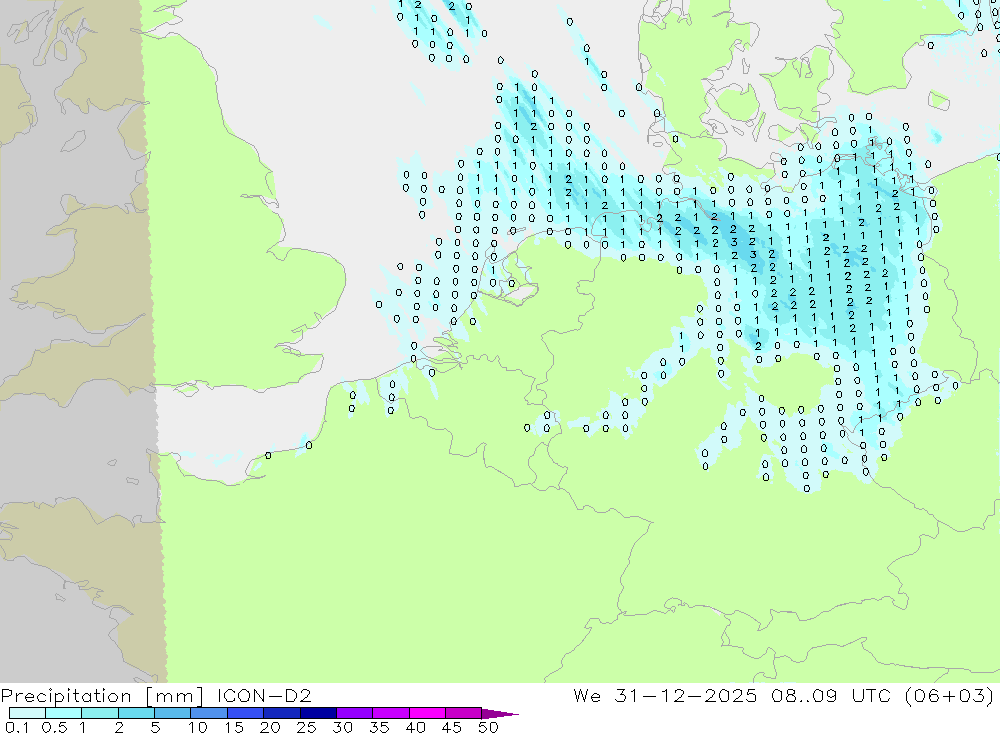Click the '30' legend scale value
Viewport: 1000px width, 733px height.
point(343,727)
